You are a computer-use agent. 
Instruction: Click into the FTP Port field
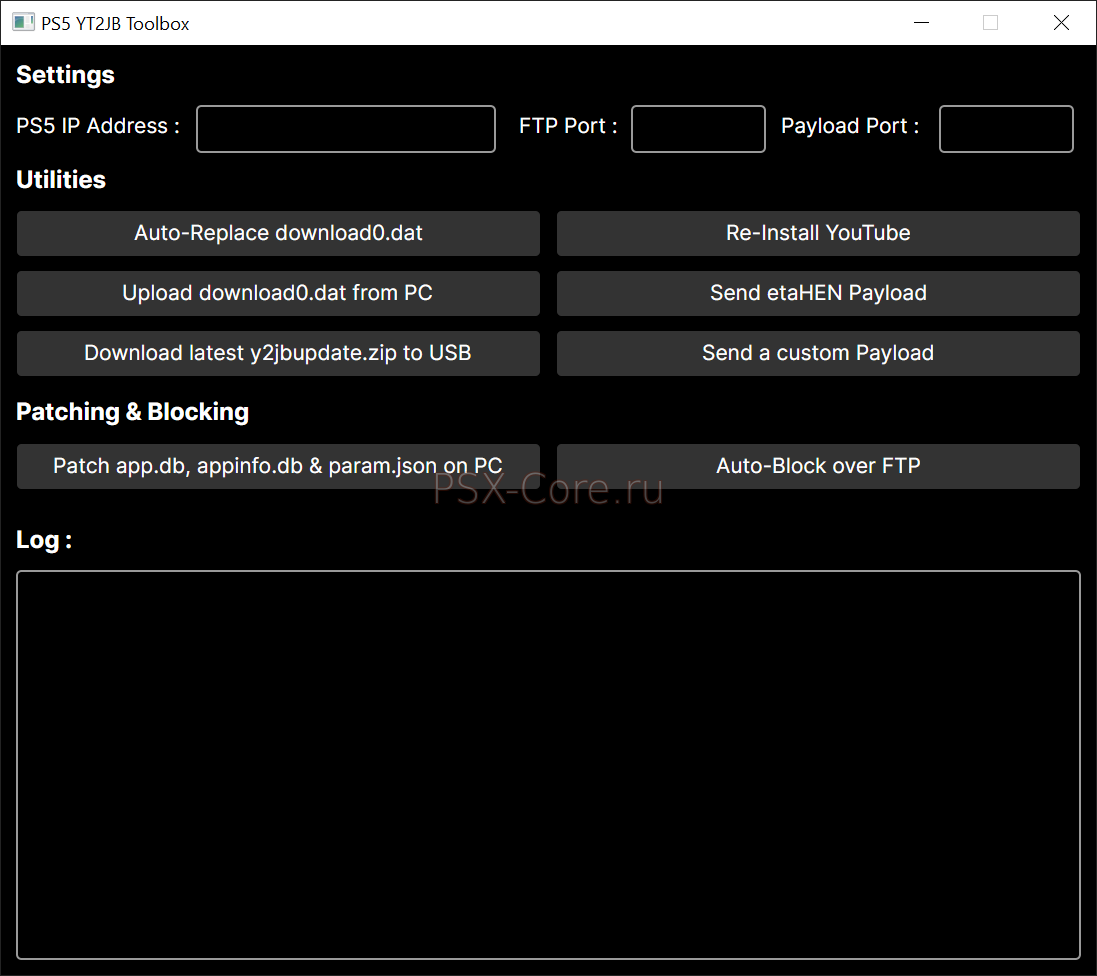698,129
